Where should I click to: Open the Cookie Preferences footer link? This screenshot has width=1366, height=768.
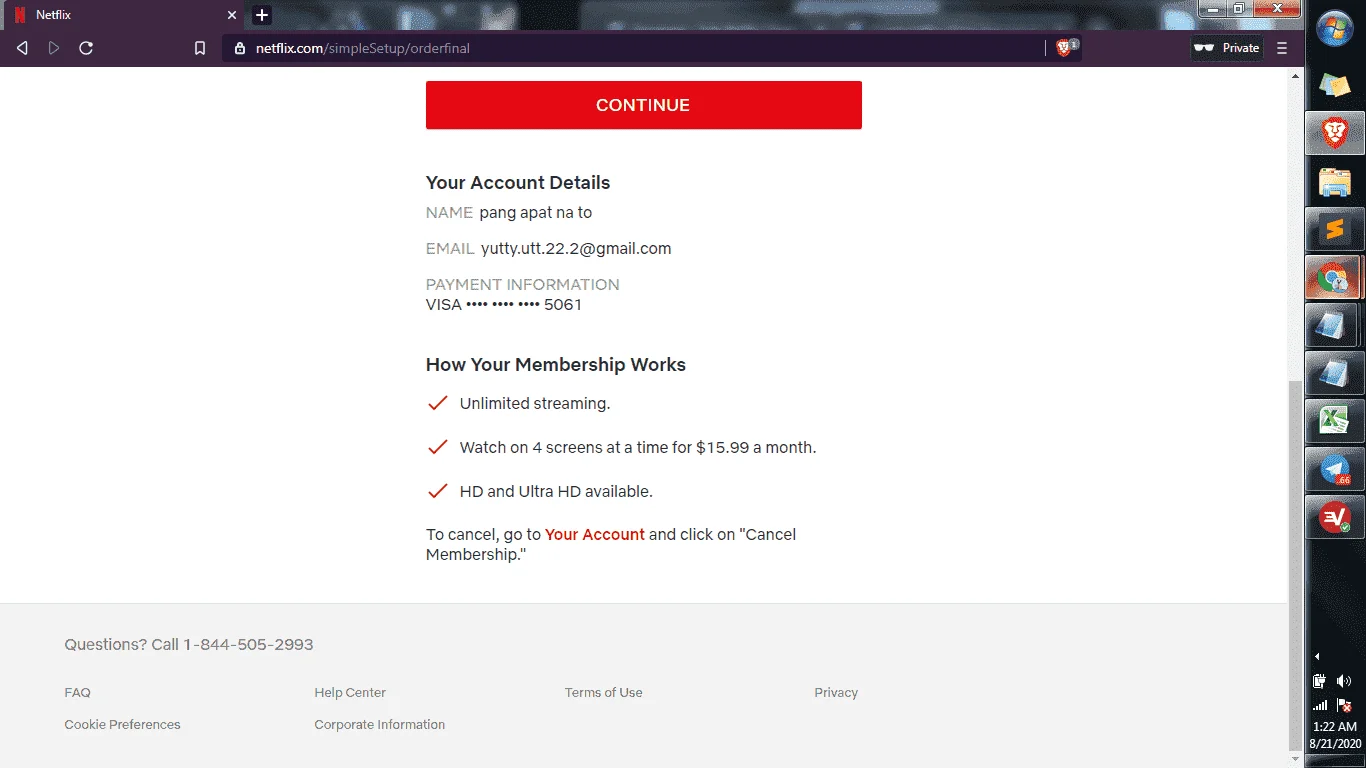122,724
